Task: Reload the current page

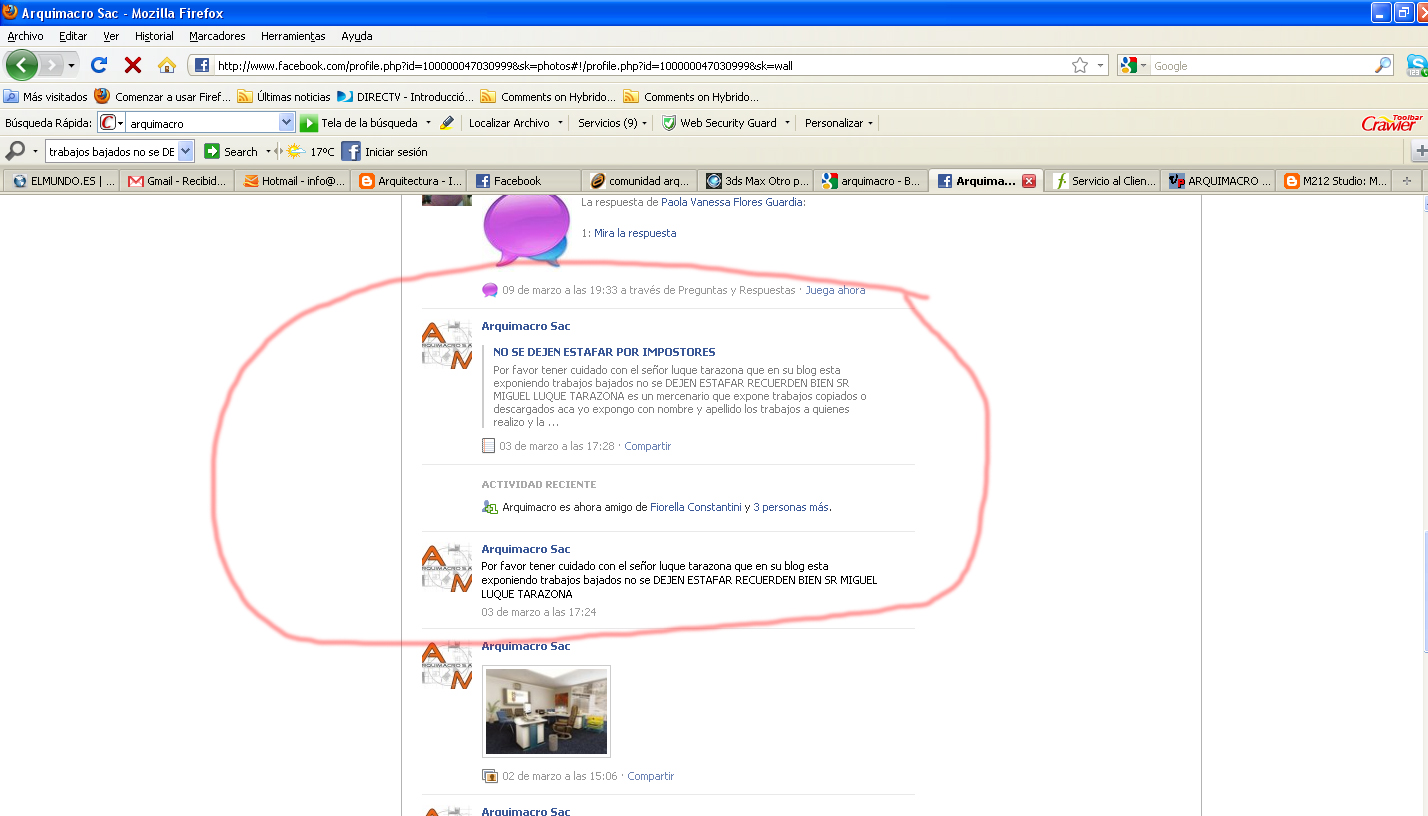Action: [99, 65]
